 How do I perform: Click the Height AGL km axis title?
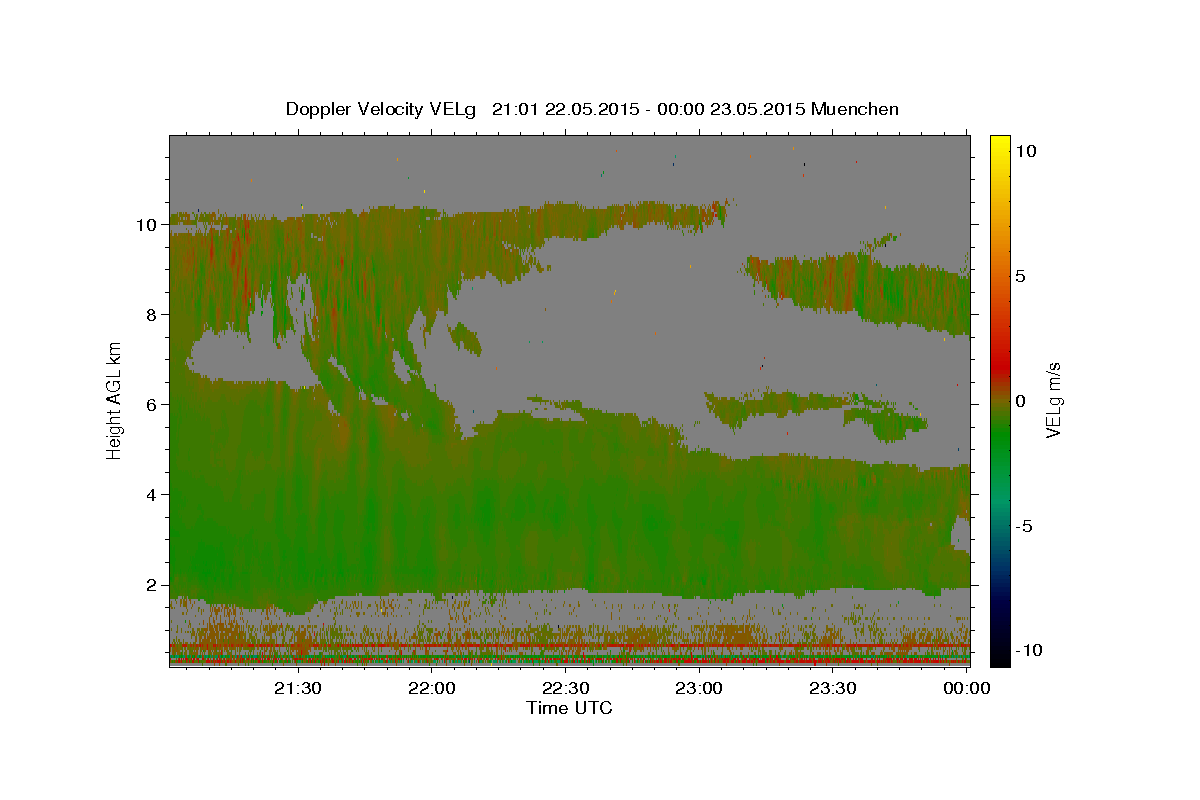(x=115, y=402)
